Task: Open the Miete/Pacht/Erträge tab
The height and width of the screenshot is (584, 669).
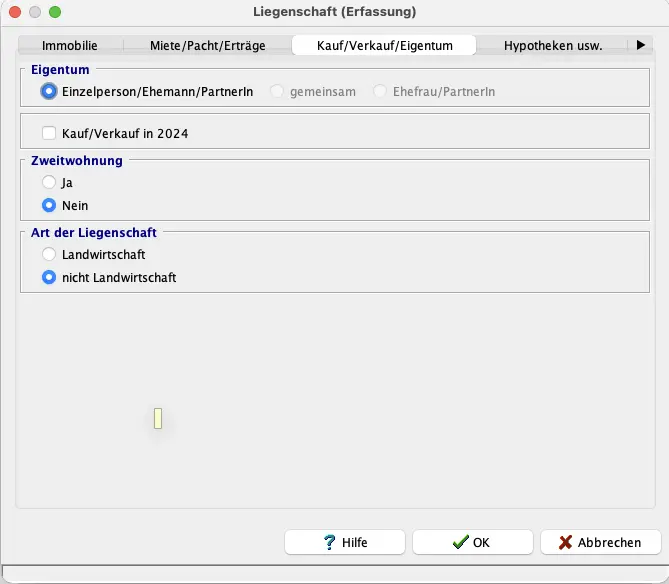Action: [207, 46]
